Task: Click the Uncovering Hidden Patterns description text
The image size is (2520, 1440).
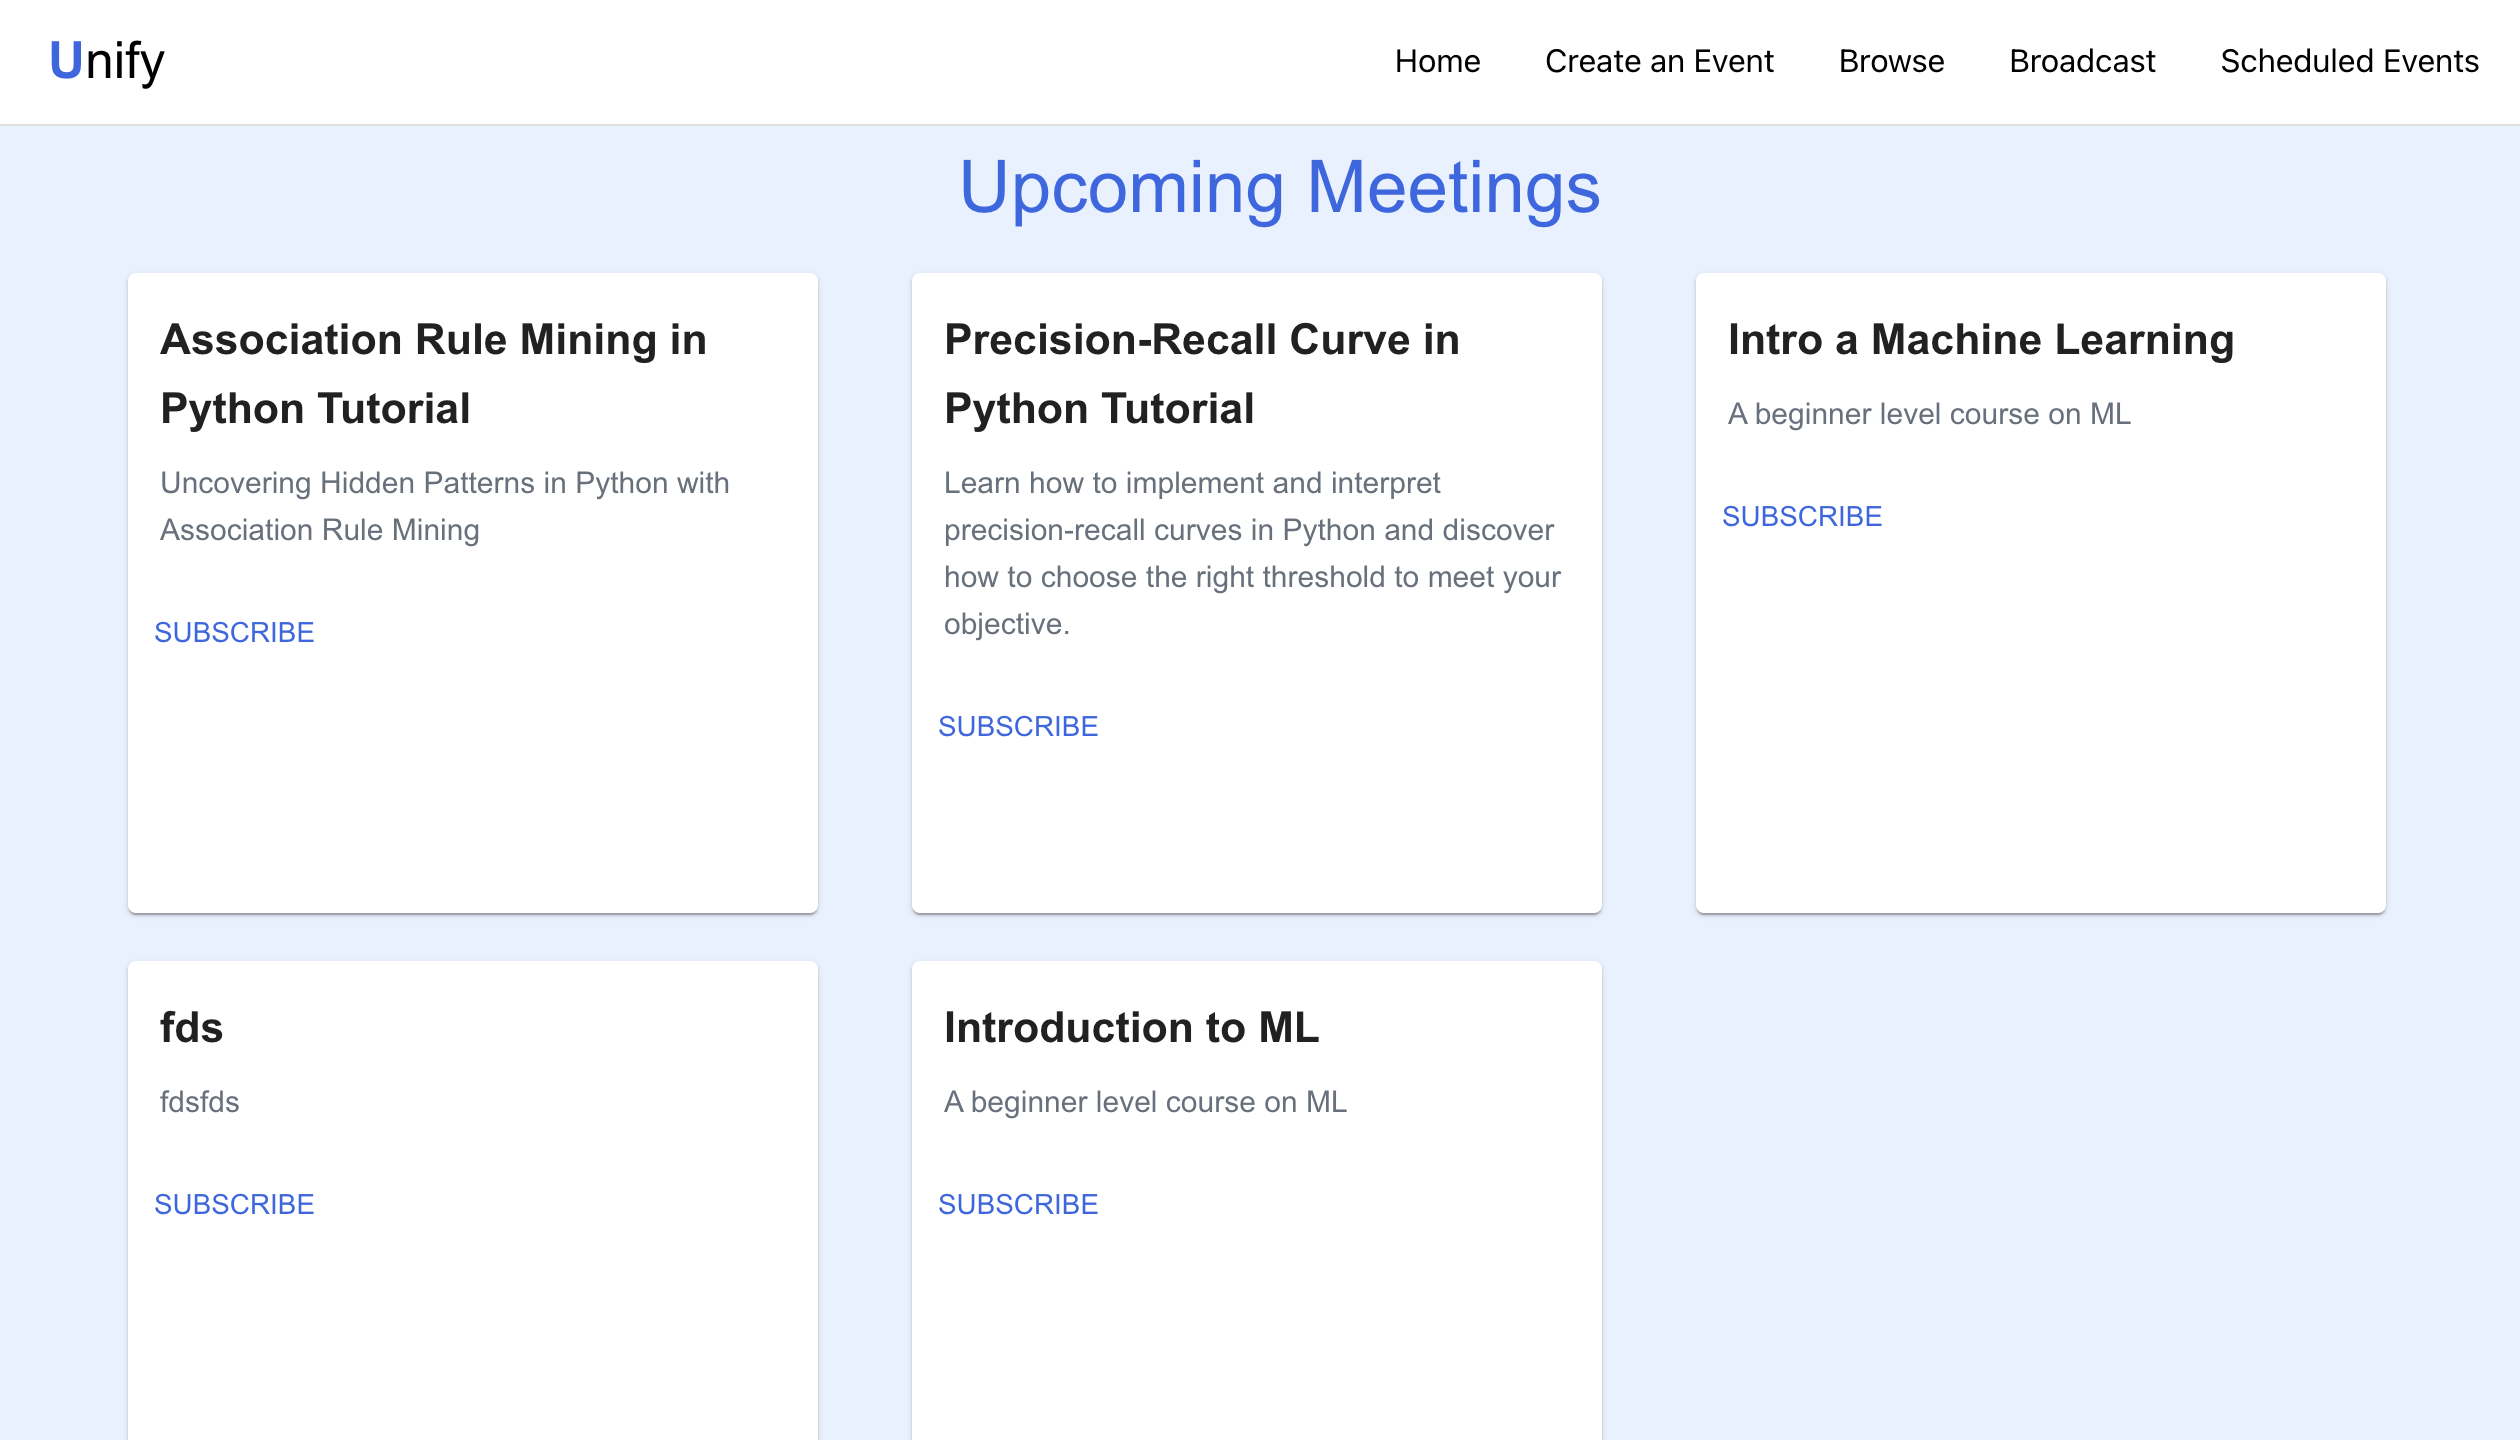Action: coord(445,506)
